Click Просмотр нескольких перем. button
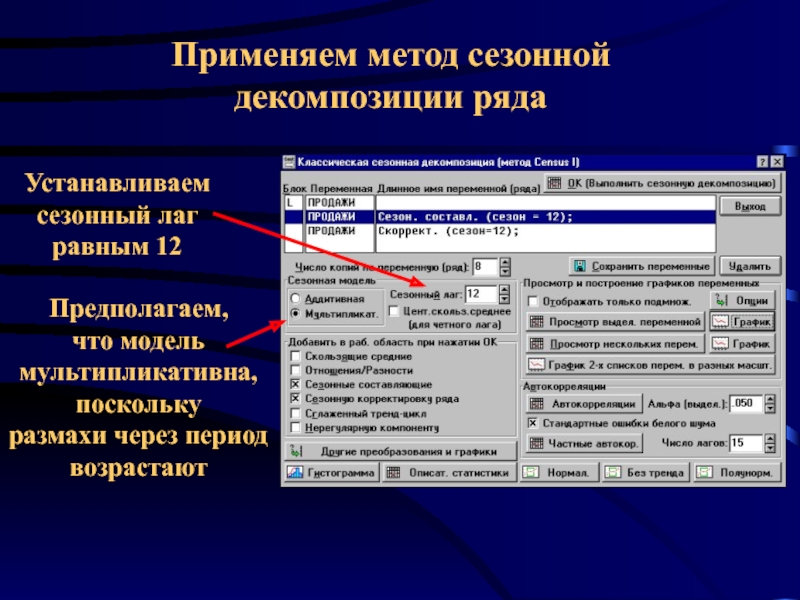800x600 pixels. pyautogui.click(x=615, y=344)
